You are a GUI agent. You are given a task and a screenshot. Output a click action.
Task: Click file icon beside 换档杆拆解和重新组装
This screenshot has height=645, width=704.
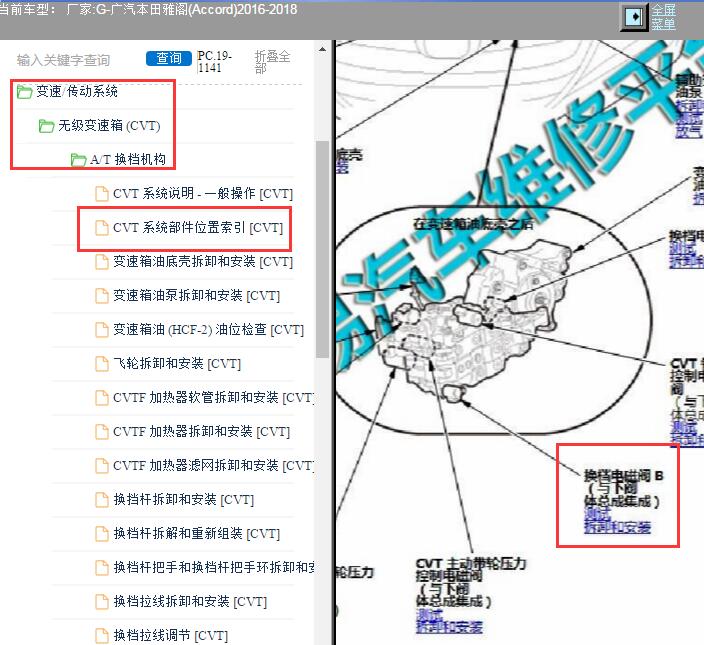pyautogui.click(x=102, y=534)
